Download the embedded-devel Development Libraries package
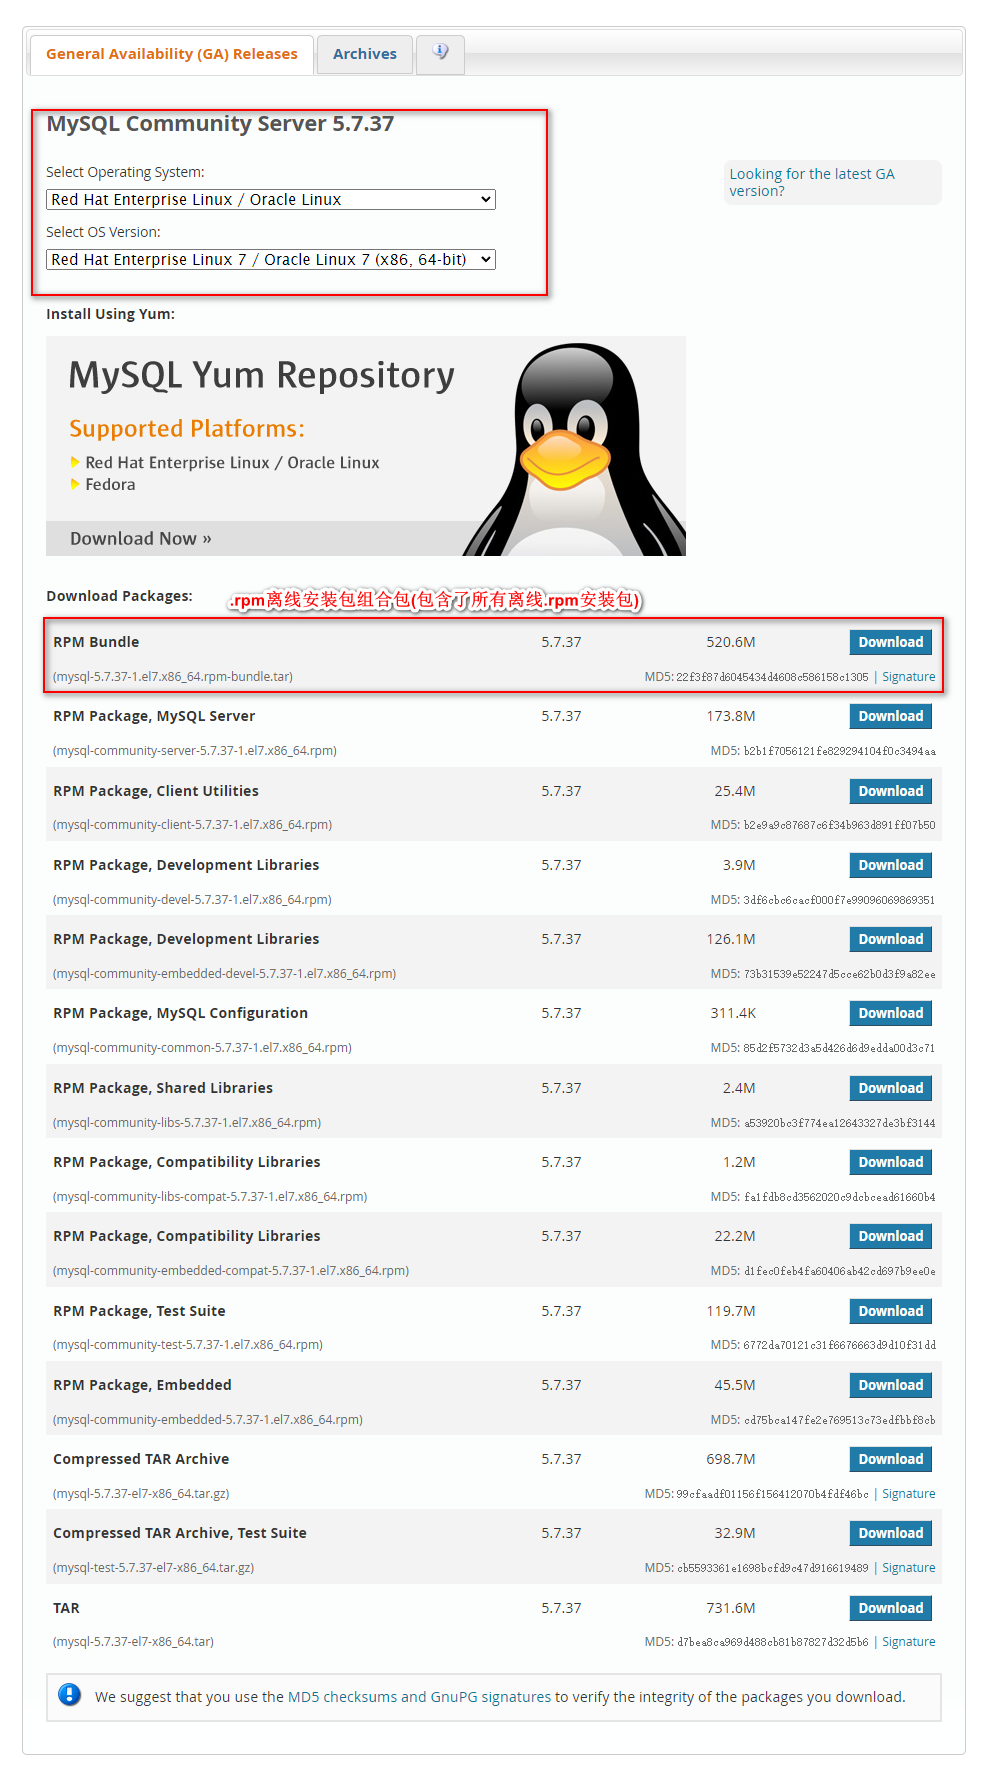 coord(891,939)
